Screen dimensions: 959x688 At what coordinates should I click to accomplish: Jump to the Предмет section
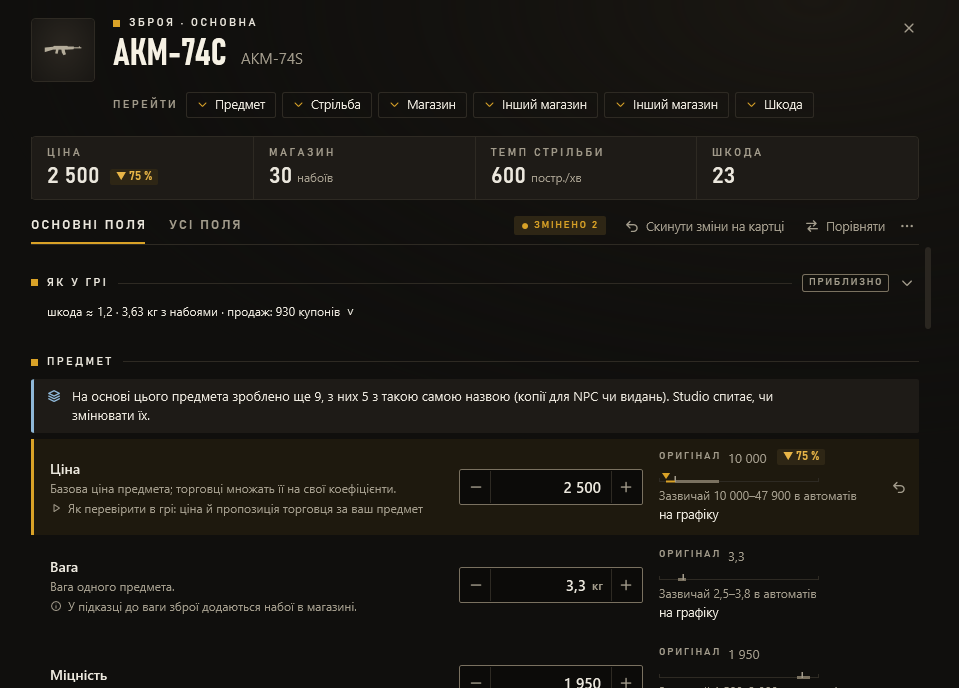231,105
